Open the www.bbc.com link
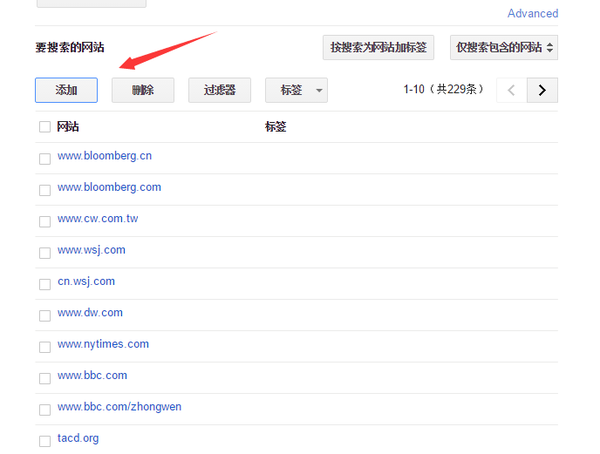This screenshot has height=454, width=600. click(92, 376)
